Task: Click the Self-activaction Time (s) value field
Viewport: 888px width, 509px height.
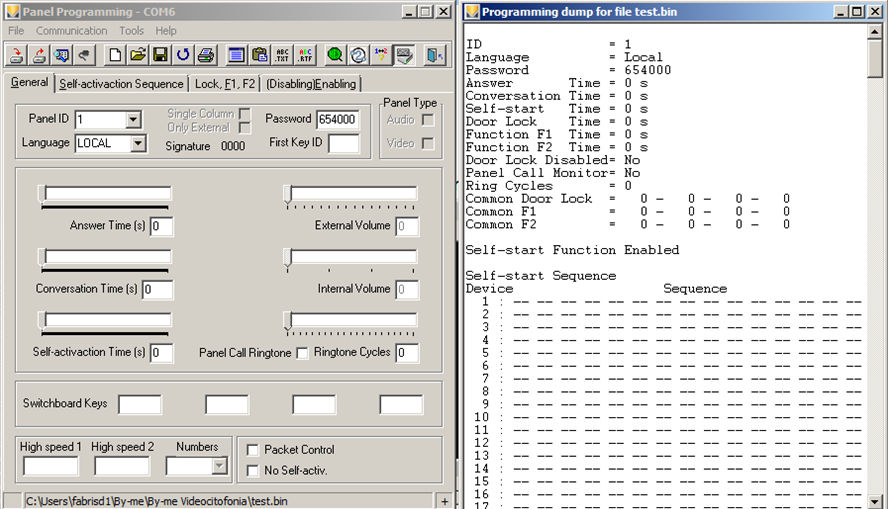Action: click(161, 353)
